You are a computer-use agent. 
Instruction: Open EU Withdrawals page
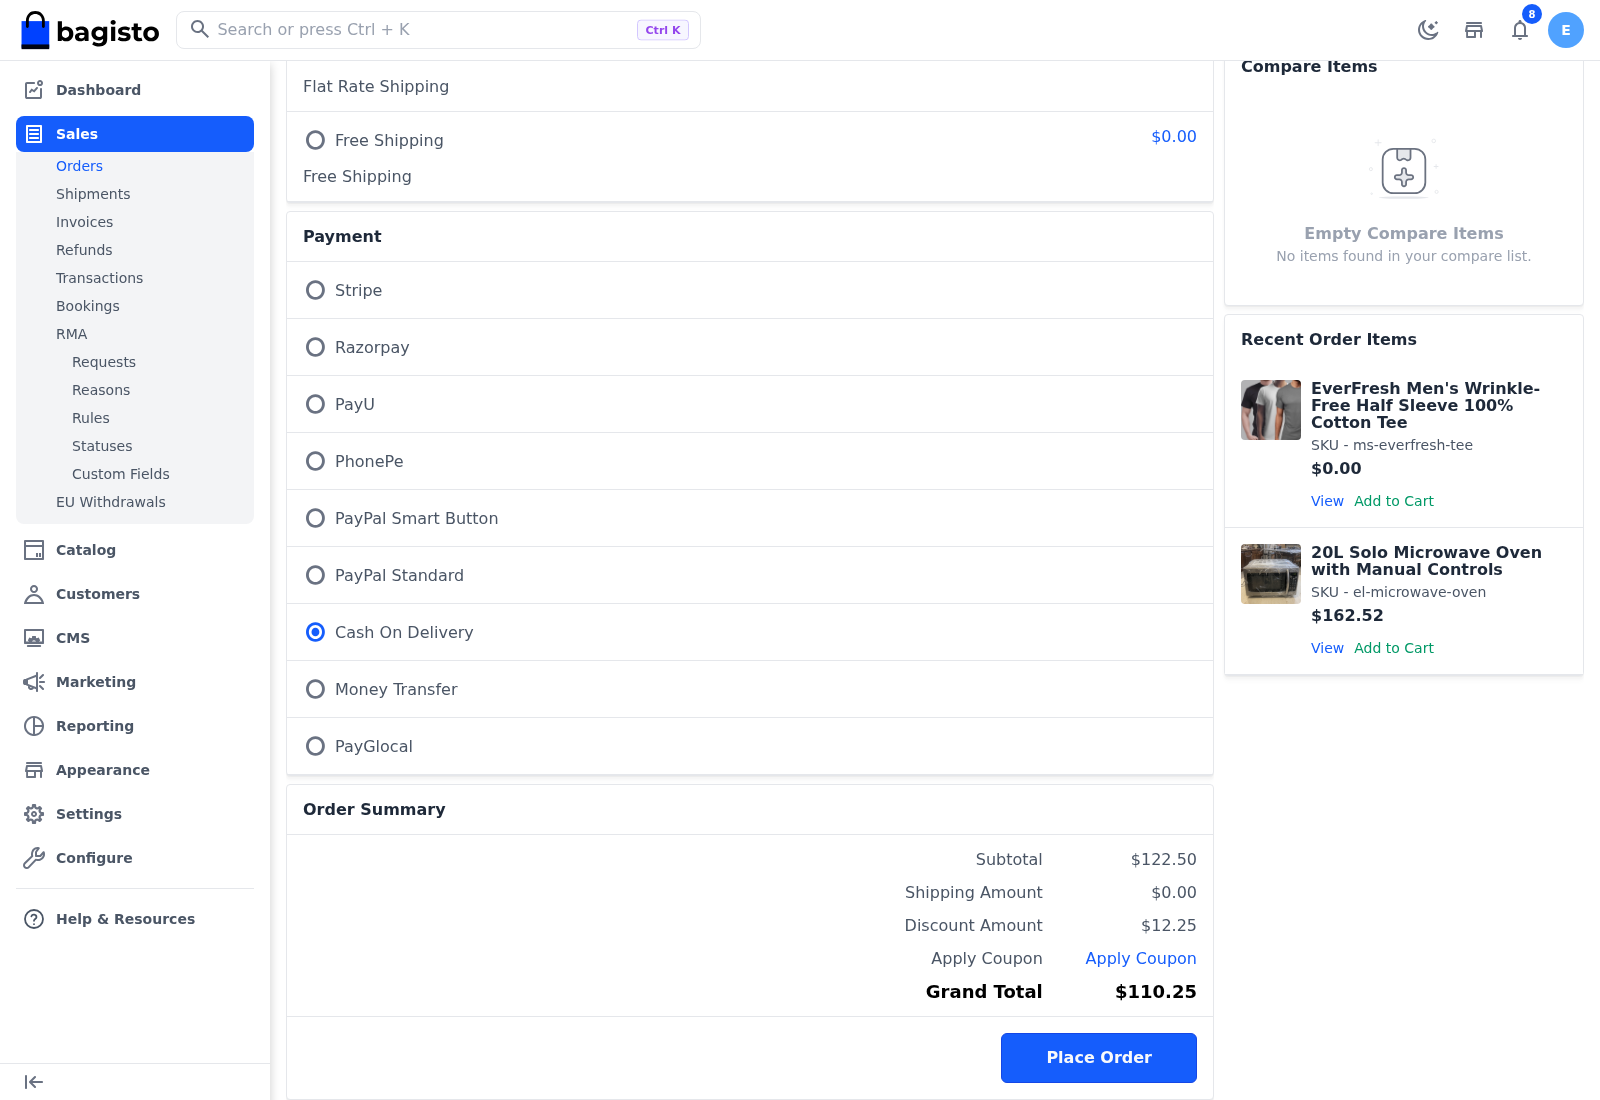111,502
